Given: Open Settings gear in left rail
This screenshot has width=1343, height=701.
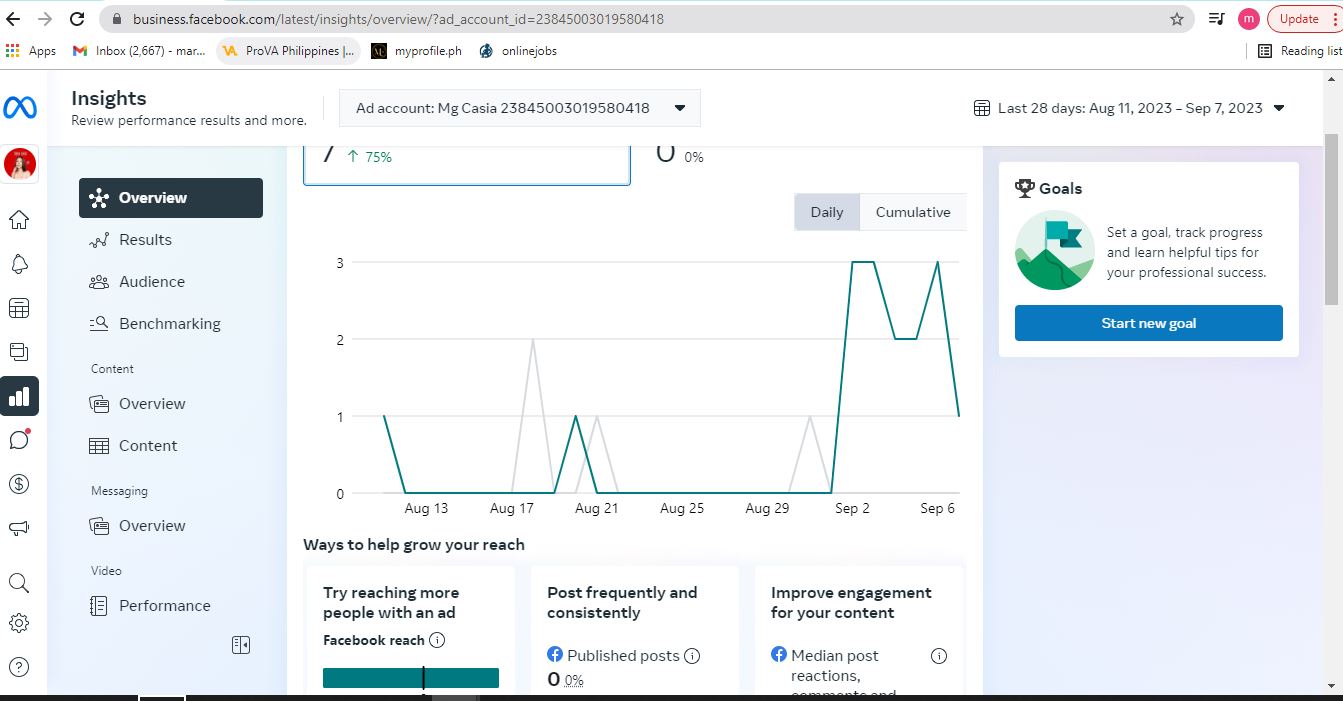Looking at the screenshot, I should tap(19, 623).
